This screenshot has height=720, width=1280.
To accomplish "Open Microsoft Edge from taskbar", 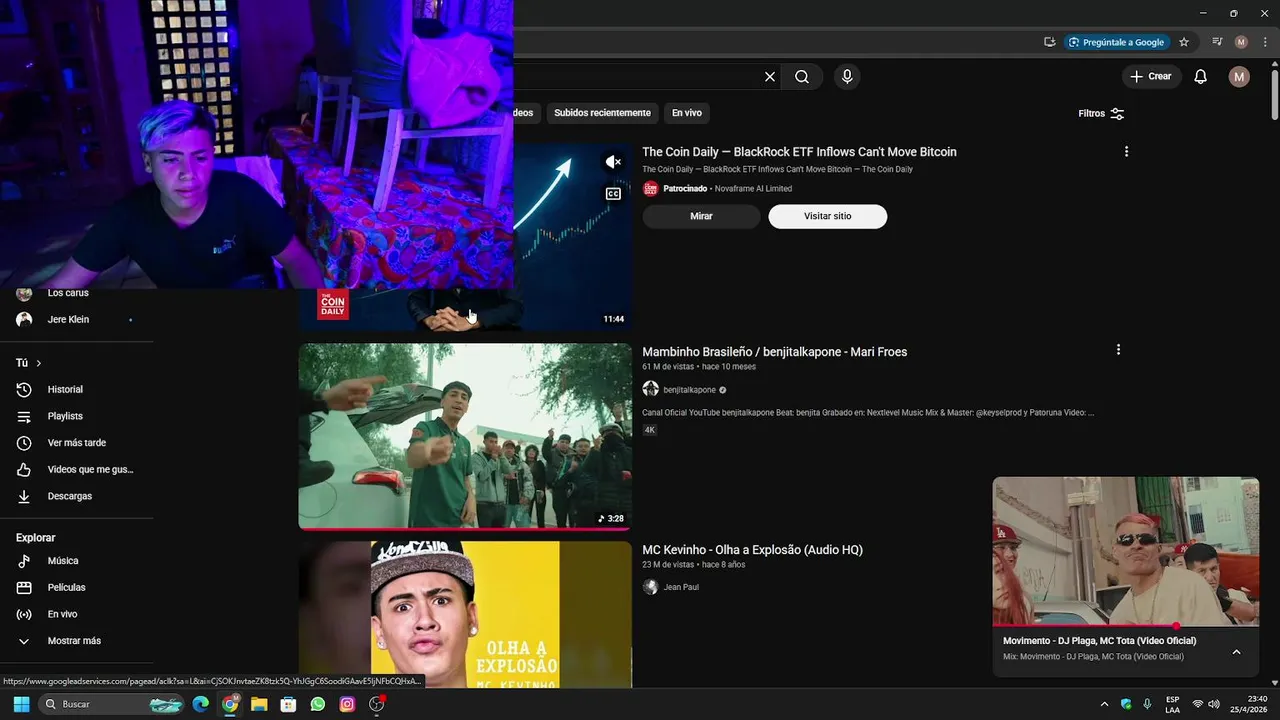I will (x=200, y=704).
